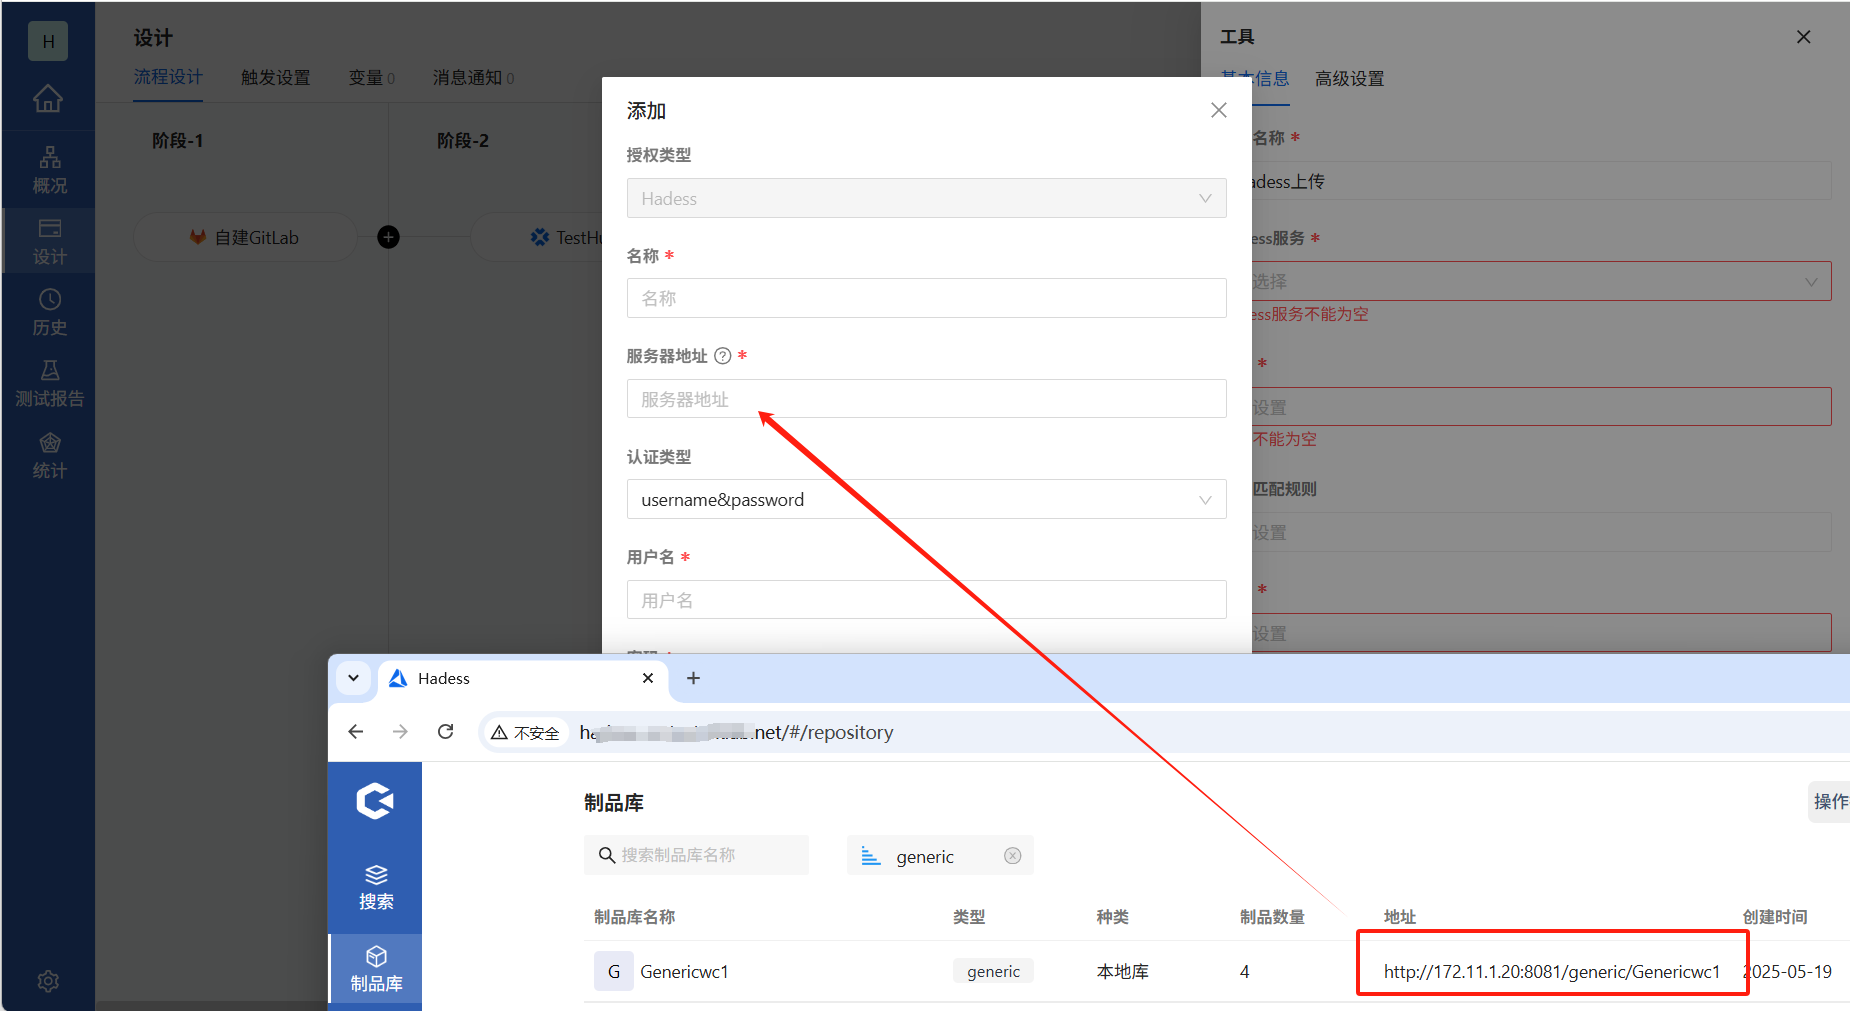Click the 阶段-1 stage heading
This screenshot has height=1011, width=1850.
tap(178, 141)
